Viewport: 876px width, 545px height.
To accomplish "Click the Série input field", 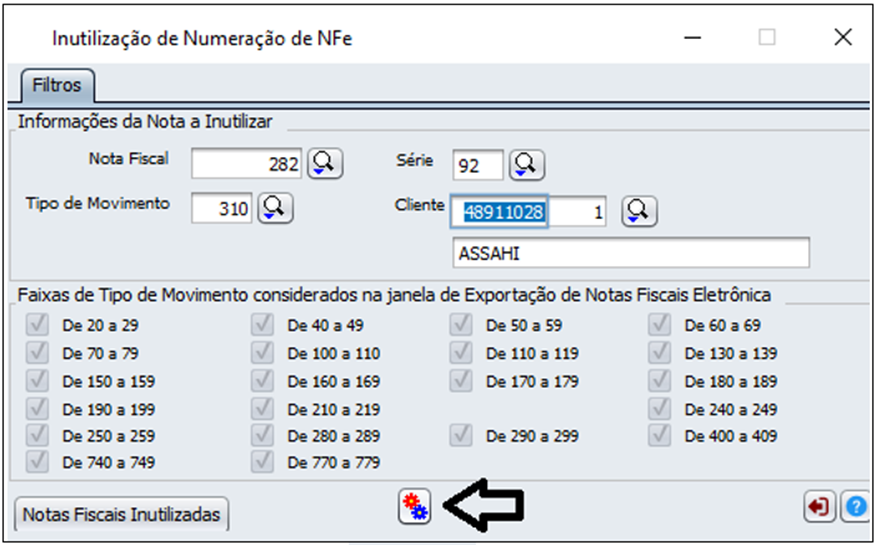I will [x=478, y=164].
